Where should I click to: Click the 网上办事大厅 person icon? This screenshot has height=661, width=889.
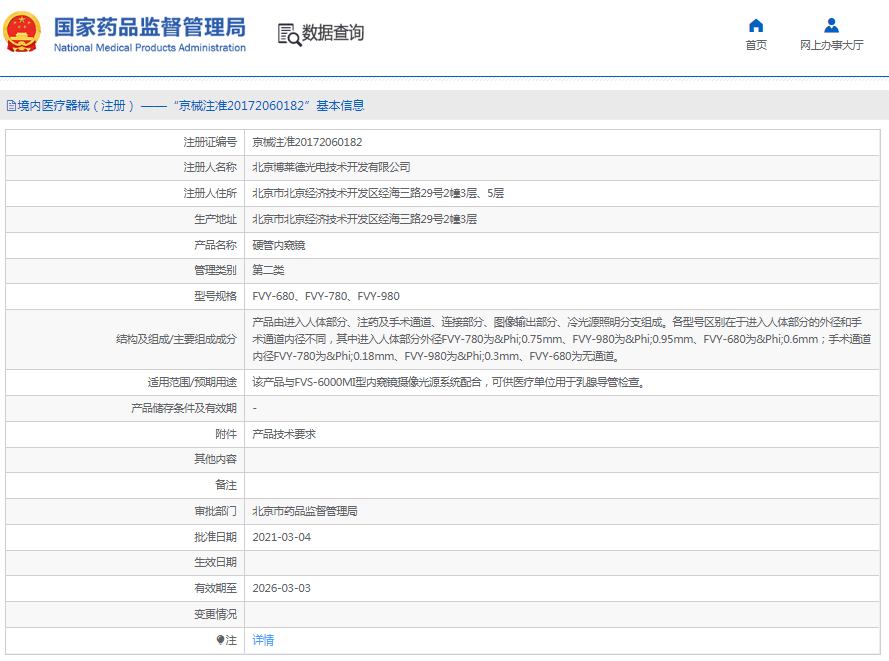(831, 26)
